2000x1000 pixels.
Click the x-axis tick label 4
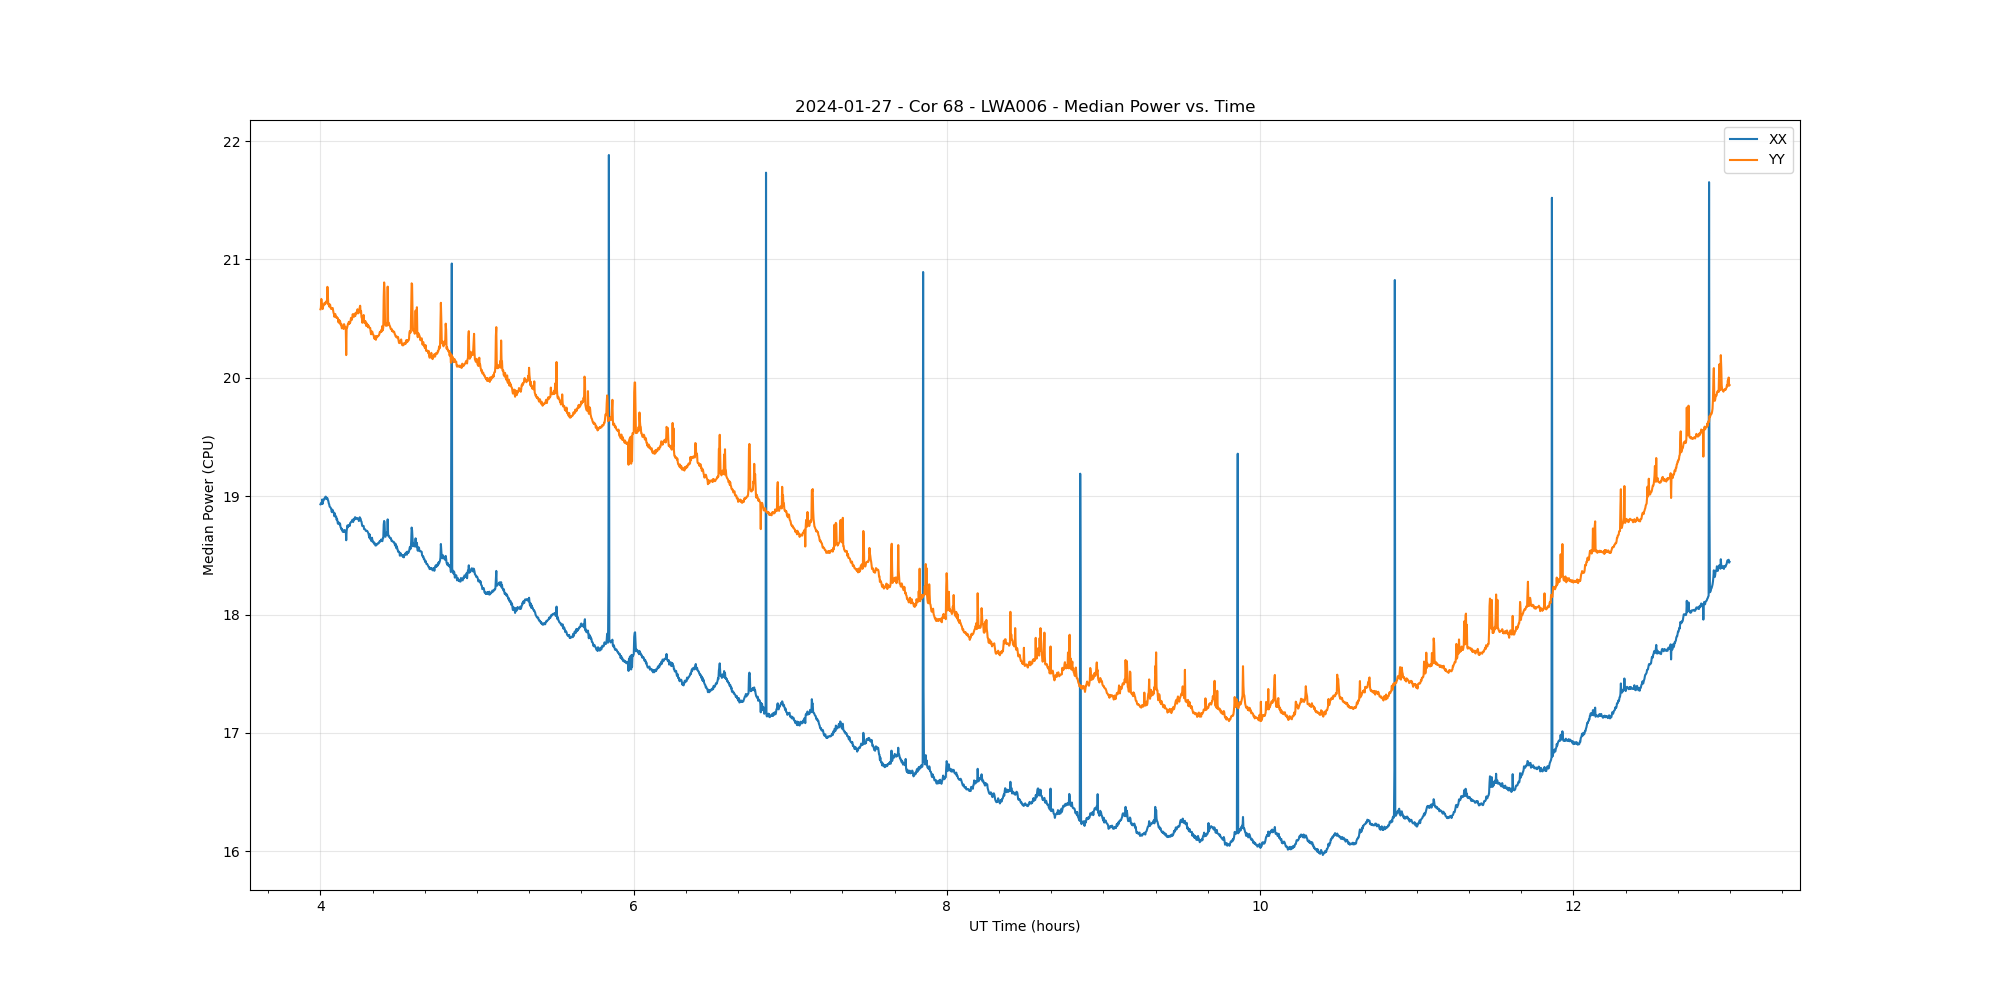coord(320,907)
